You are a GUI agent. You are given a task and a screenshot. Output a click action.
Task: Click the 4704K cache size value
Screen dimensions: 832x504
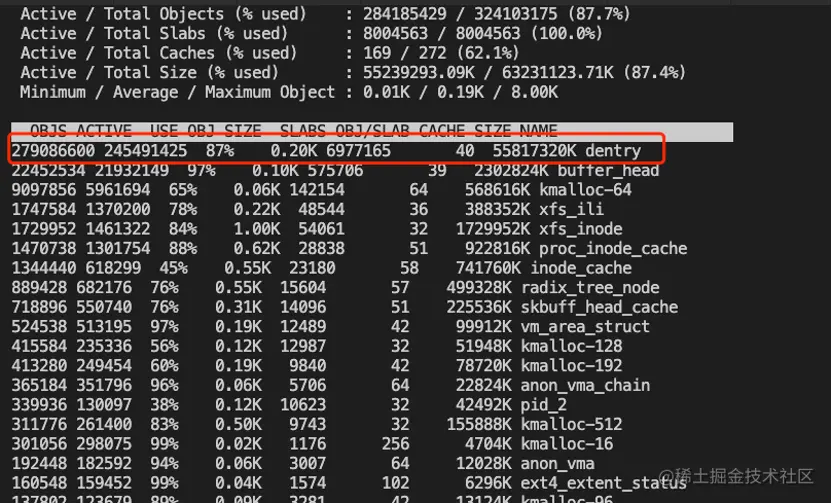488,444
